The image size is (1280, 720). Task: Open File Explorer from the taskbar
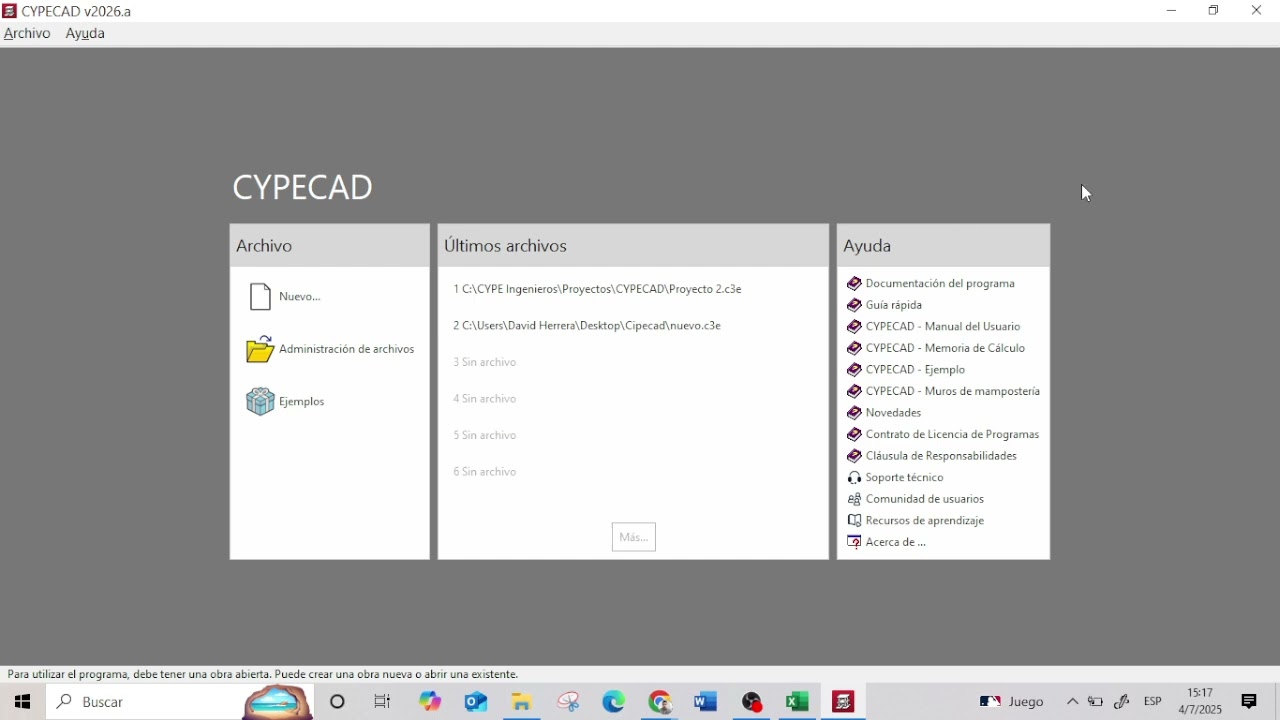tap(523, 703)
